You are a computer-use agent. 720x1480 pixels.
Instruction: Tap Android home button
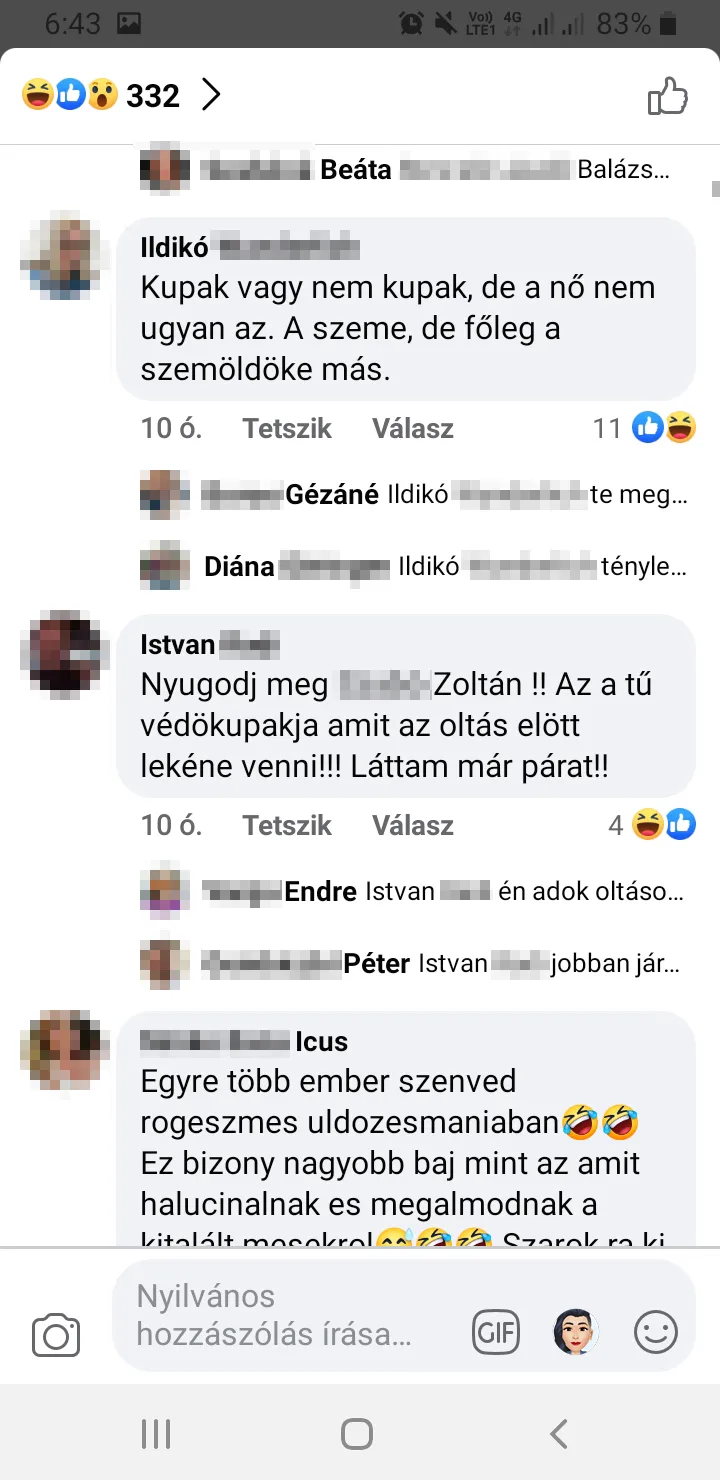[x=357, y=1434]
